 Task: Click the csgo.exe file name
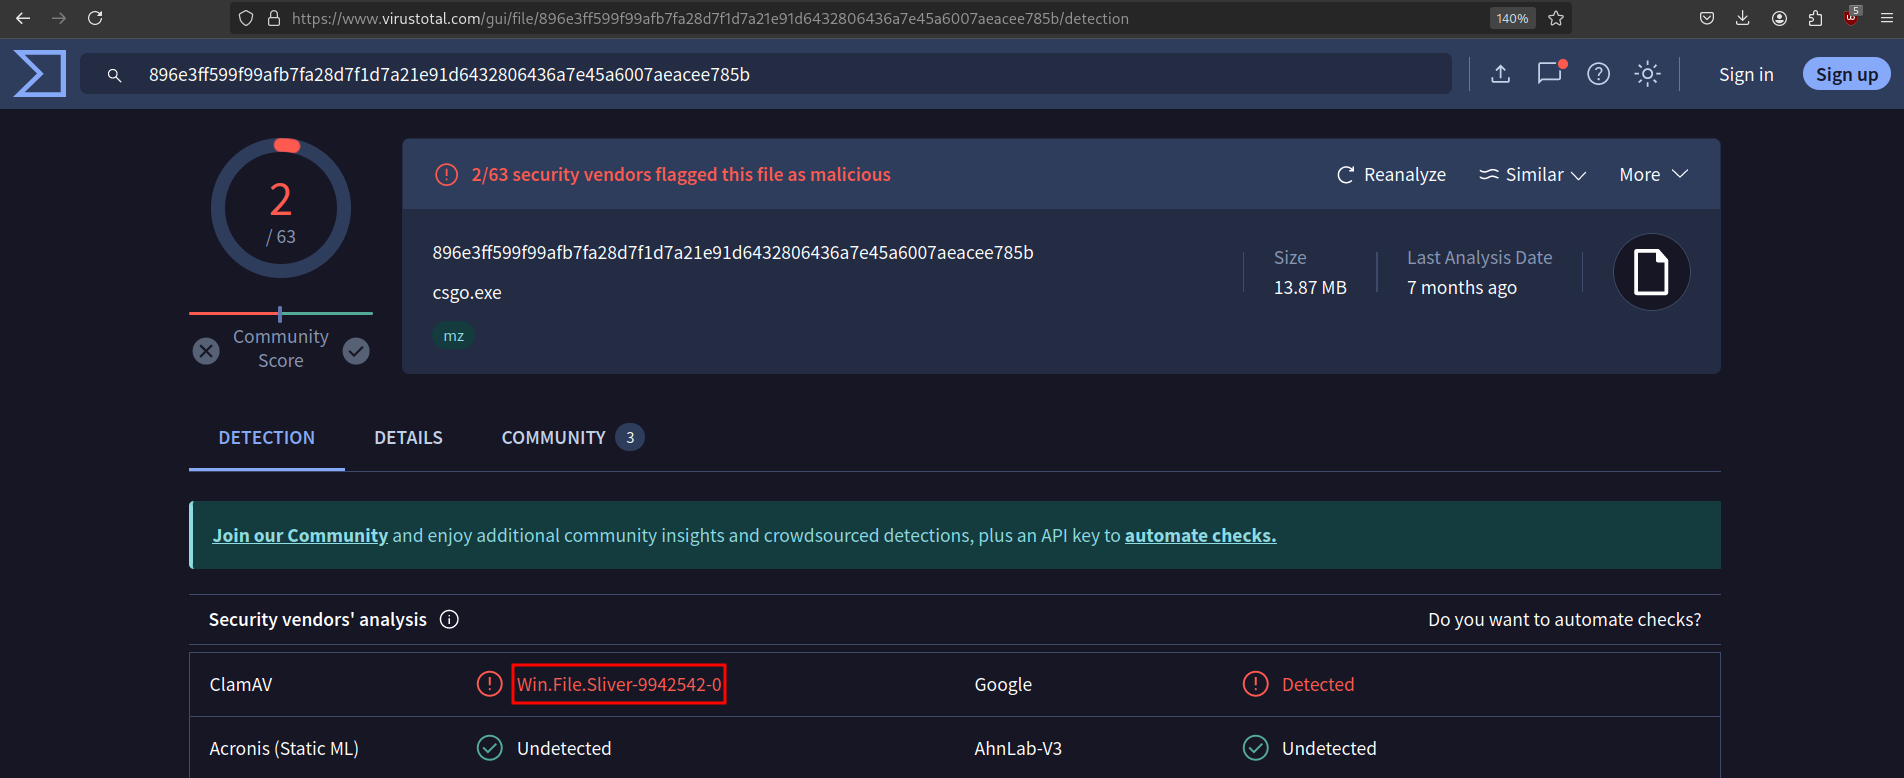pyautogui.click(x=467, y=293)
